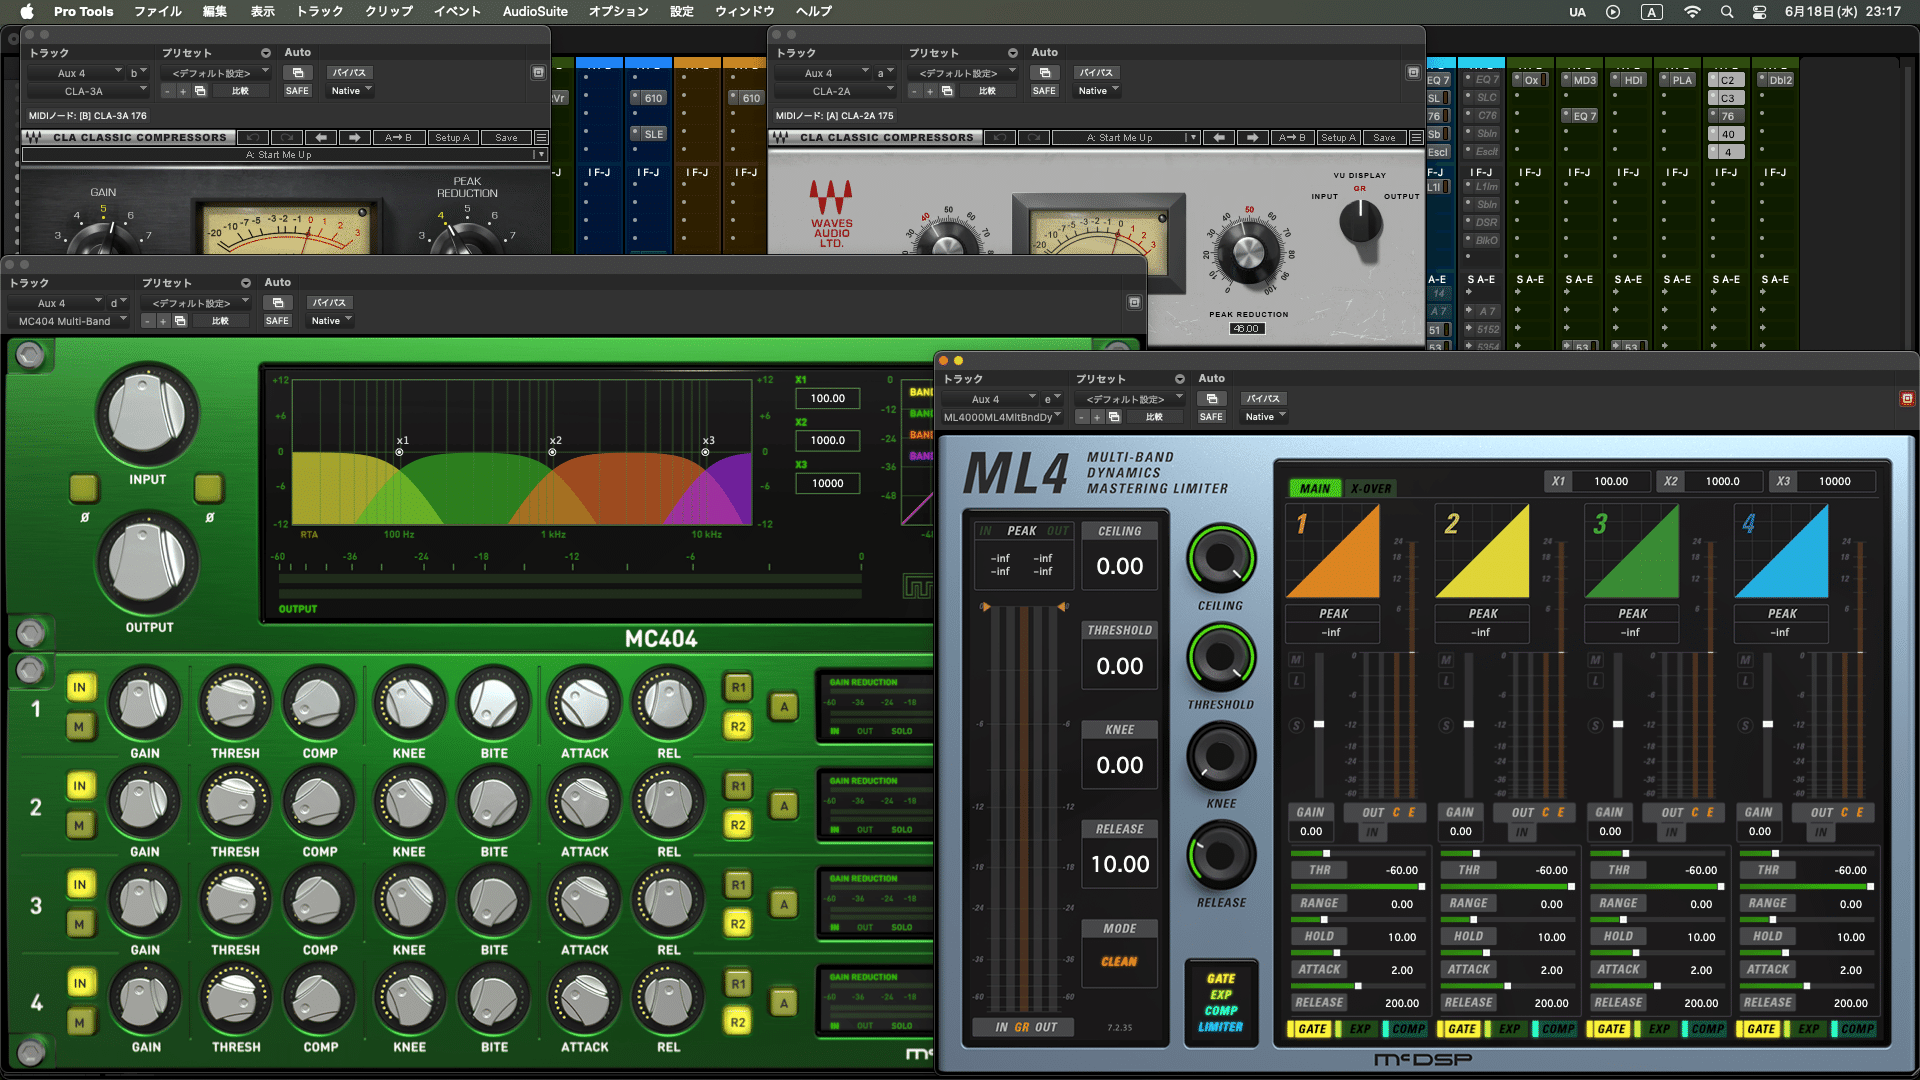Click A→B copy button in CLA-3A
This screenshot has width=1920, height=1080.
398,137
